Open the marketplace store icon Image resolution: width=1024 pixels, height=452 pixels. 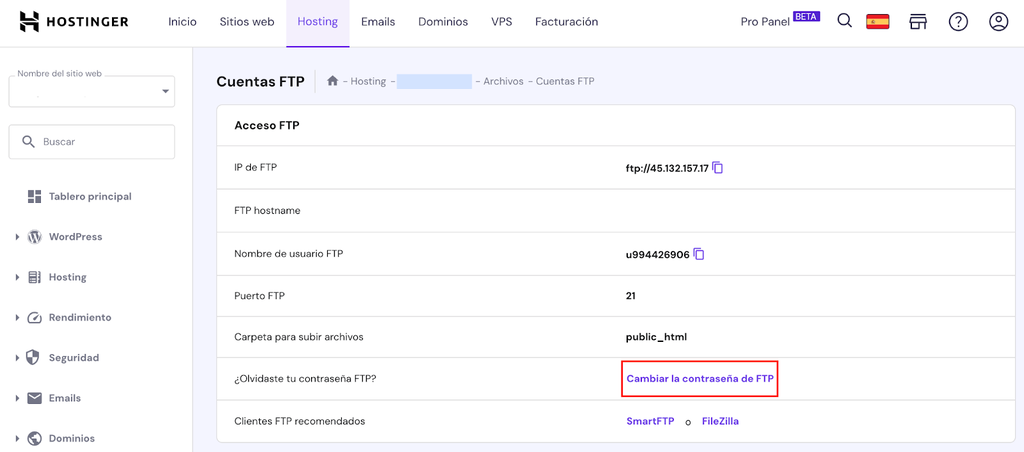pyautogui.click(x=918, y=21)
